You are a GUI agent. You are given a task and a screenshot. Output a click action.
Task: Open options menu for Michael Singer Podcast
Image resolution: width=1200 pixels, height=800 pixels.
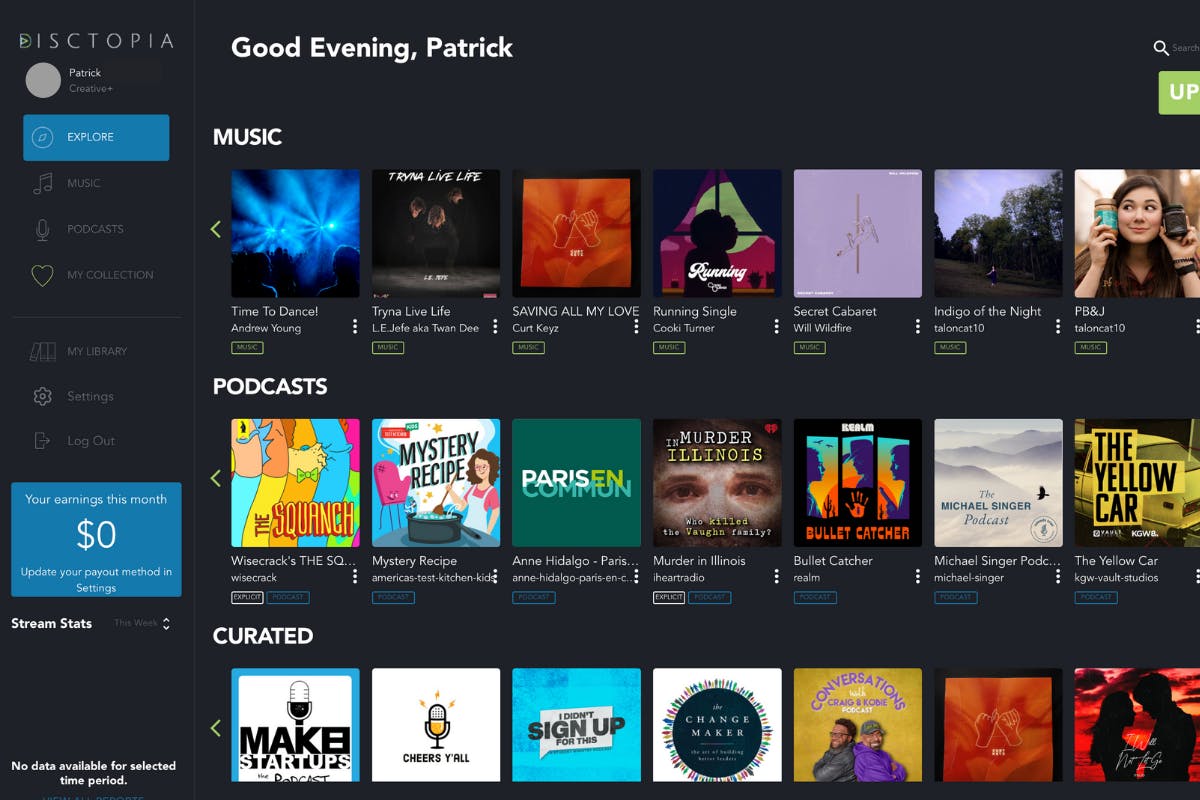coord(1058,577)
